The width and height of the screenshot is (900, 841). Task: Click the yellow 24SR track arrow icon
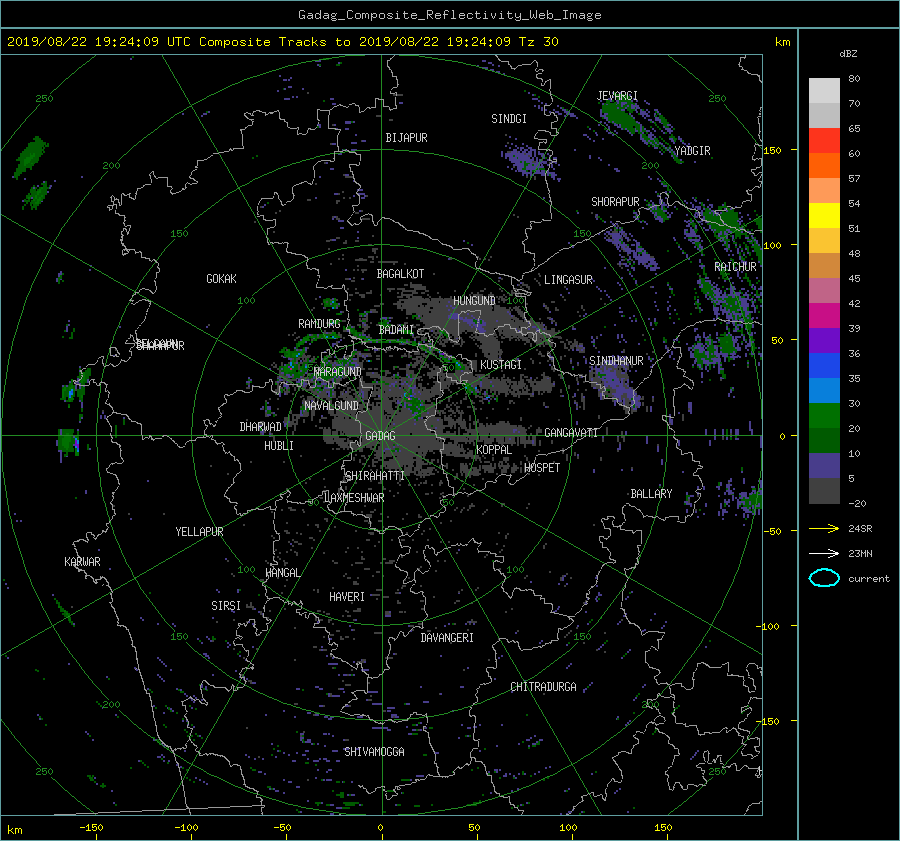point(824,528)
